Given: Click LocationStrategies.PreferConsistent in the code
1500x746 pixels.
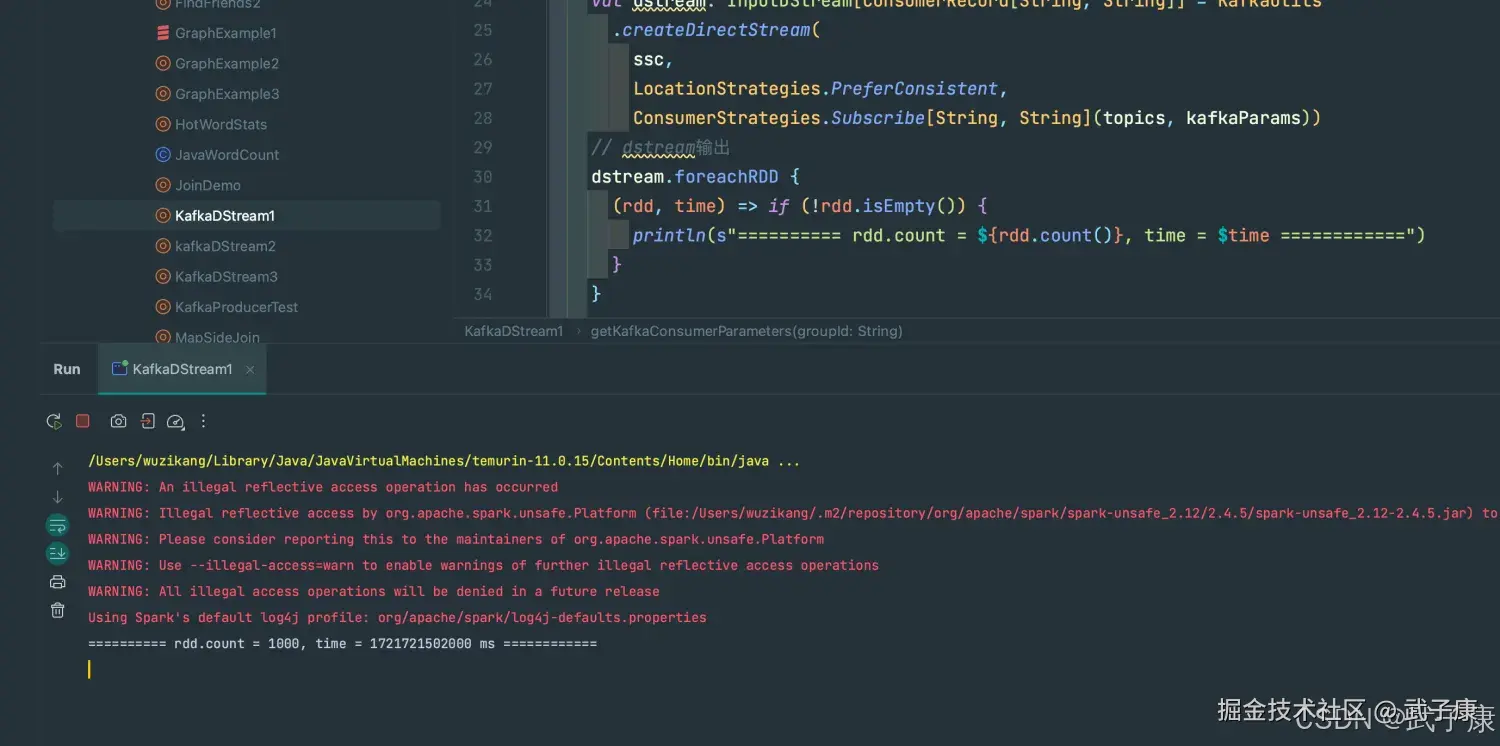Looking at the screenshot, I should pos(815,89).
